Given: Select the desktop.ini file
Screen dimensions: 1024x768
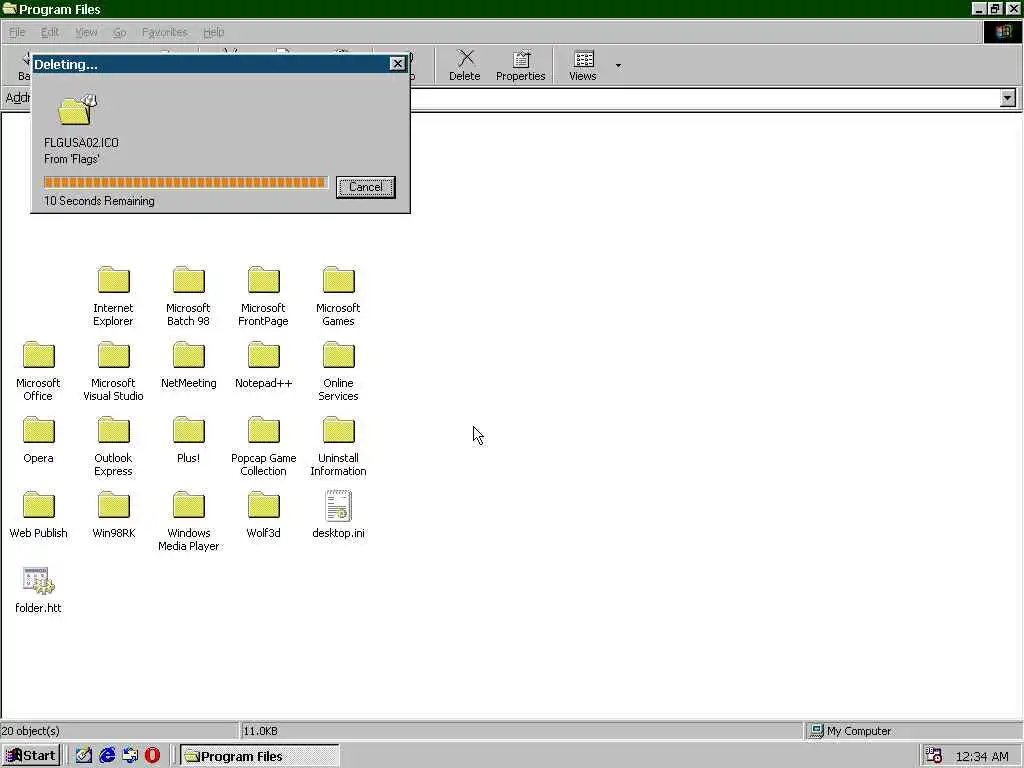Looking at the screenshot, I should point(338,515).
